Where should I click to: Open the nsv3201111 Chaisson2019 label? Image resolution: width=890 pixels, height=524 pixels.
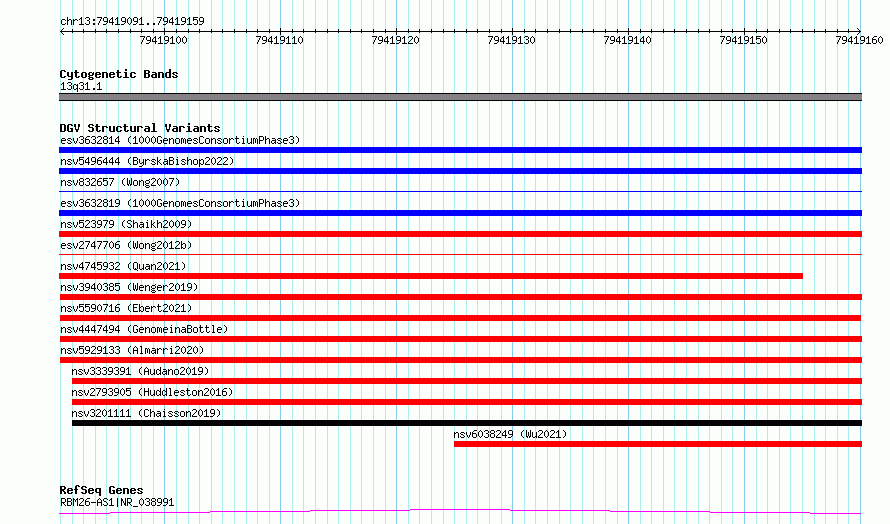pos(146,413)
